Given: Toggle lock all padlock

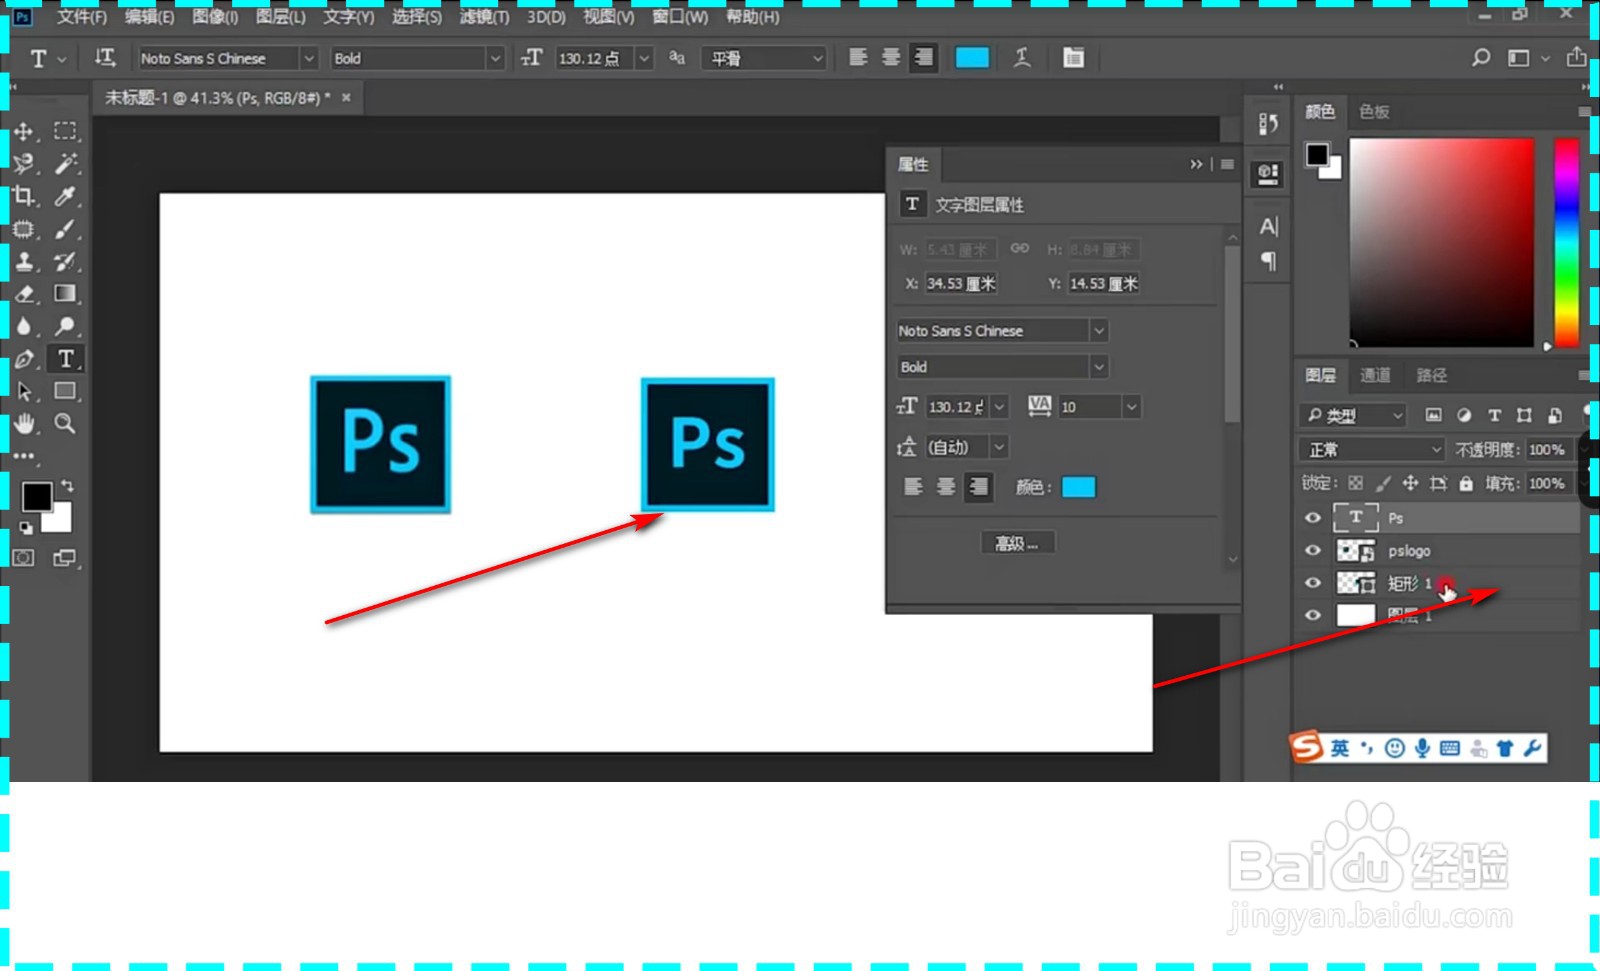Looking at the screenshot, I should point(1466,483).
